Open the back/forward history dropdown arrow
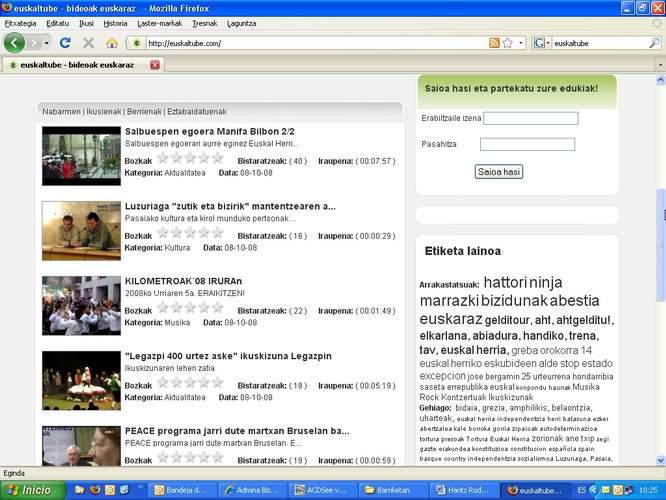 pos(46,43)
